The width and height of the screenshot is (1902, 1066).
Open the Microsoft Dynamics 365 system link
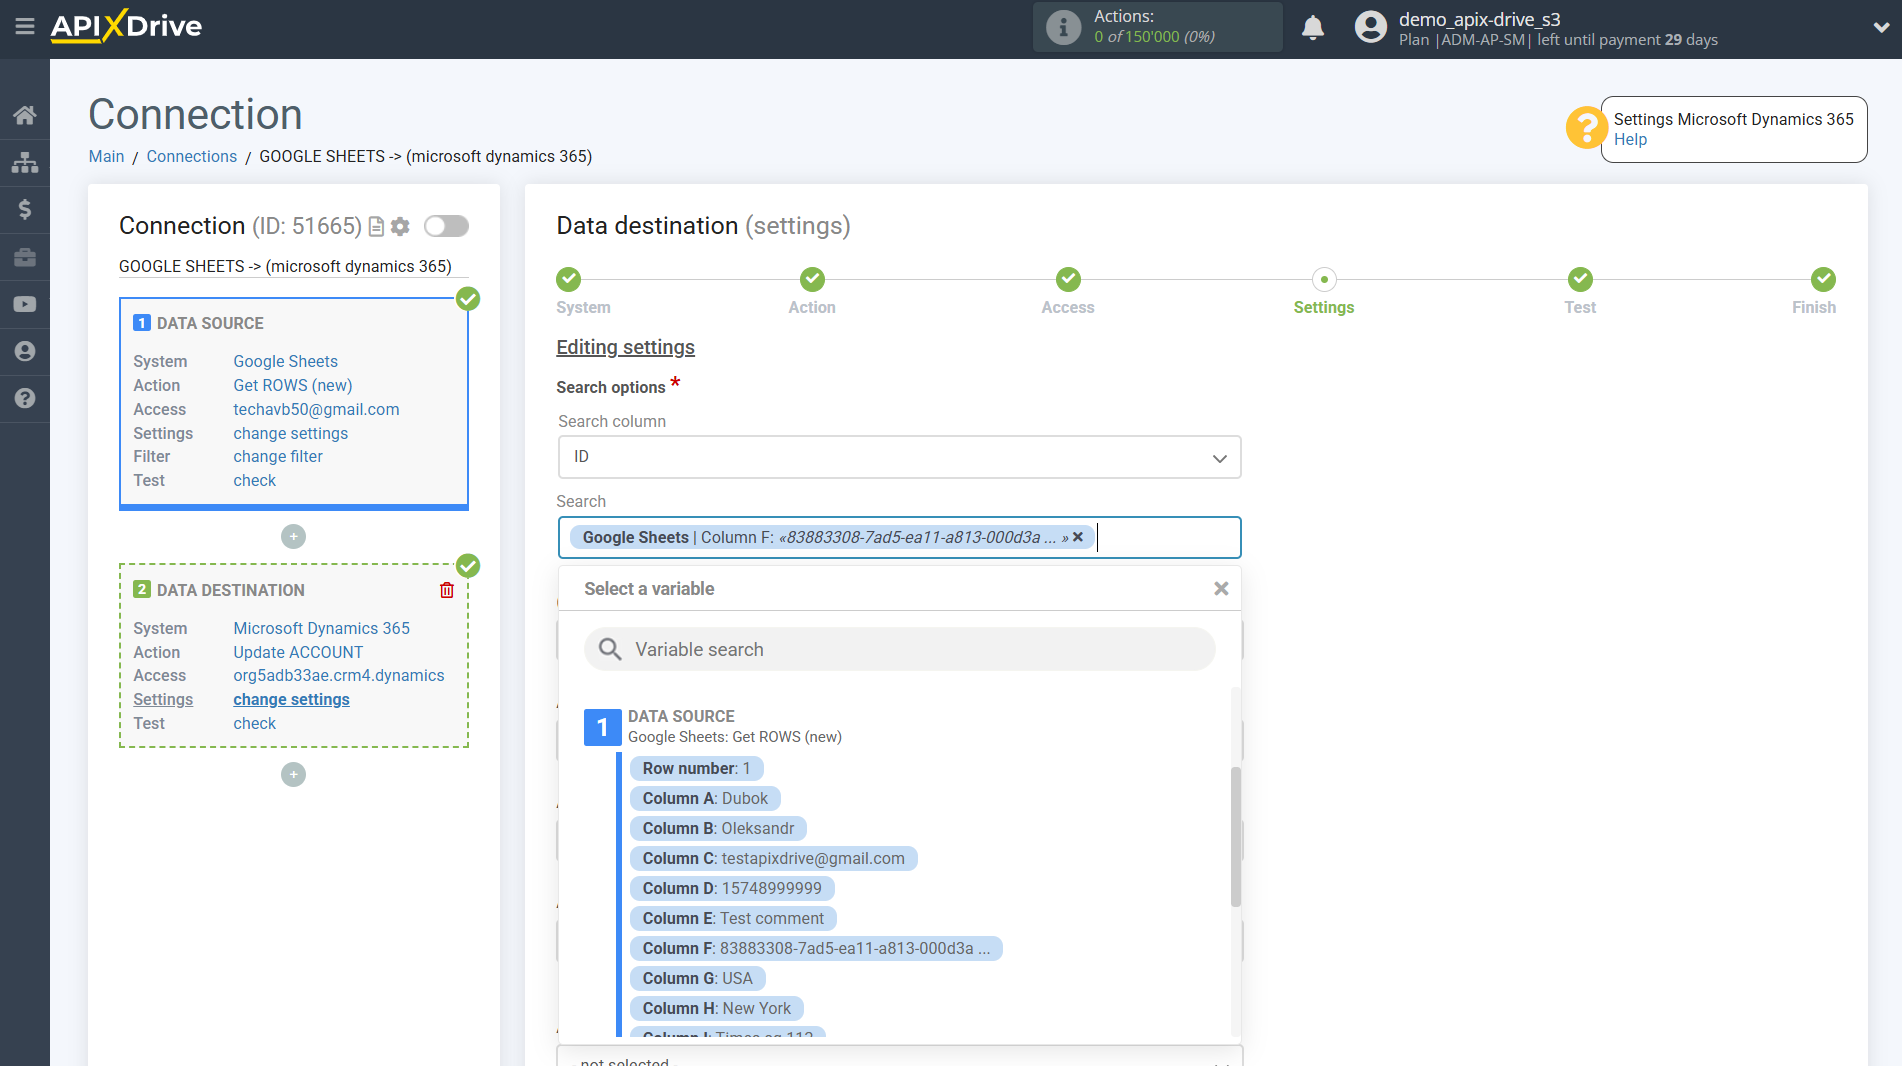322,629
